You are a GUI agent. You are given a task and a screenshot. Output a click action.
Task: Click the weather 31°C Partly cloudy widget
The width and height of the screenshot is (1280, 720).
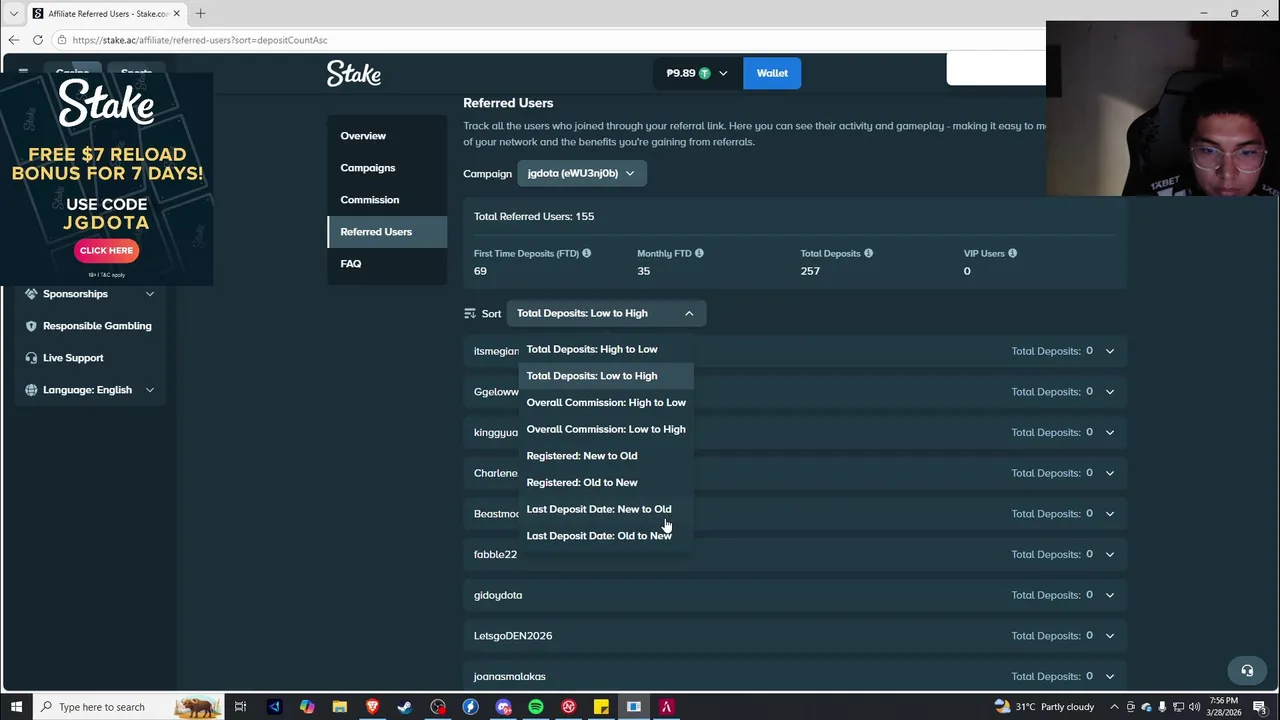(x=1044, y=707)
